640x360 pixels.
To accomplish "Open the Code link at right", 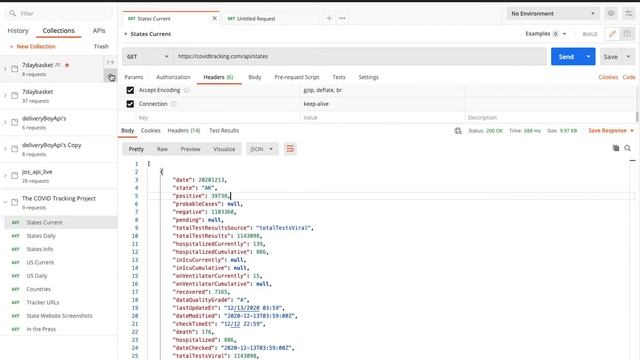I will tap(629, 77).
